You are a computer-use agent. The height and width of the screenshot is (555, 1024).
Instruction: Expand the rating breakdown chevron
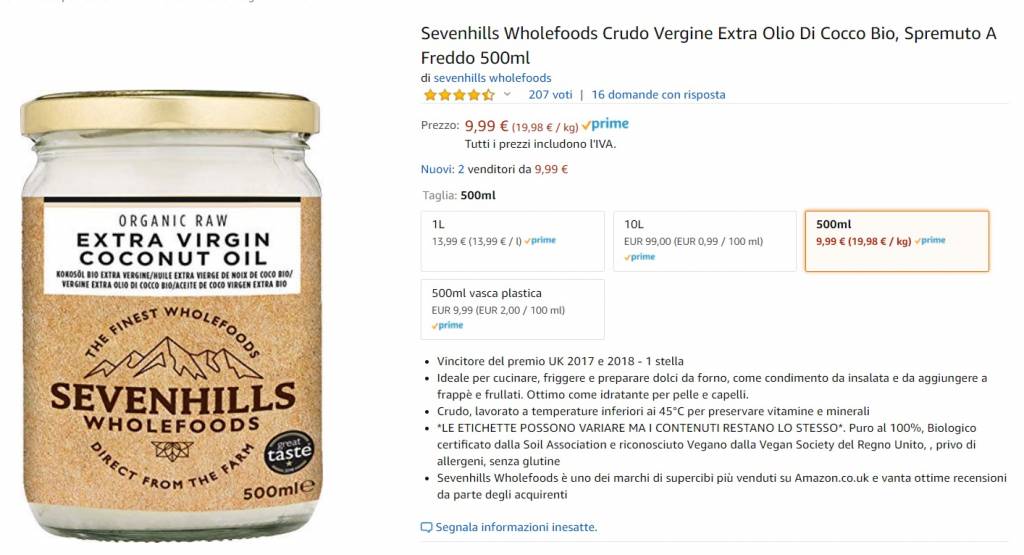[507, 95]
